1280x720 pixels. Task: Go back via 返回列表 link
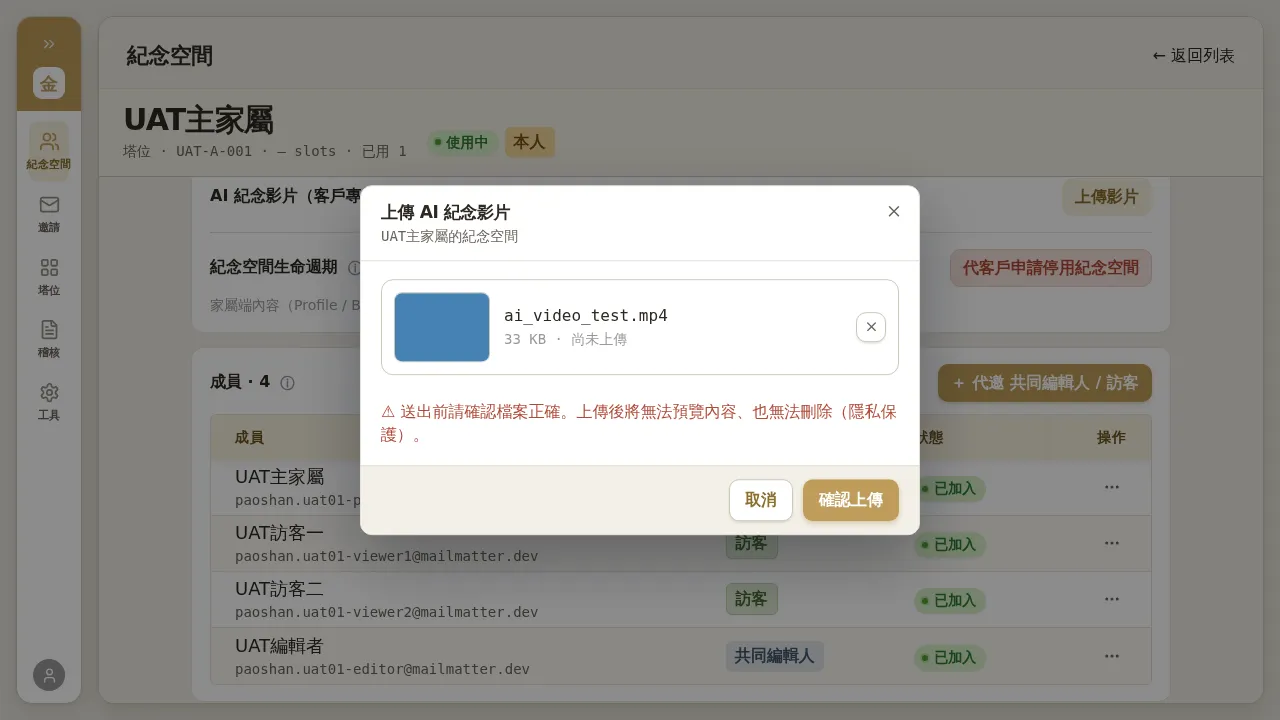[x=1194, y=56]
